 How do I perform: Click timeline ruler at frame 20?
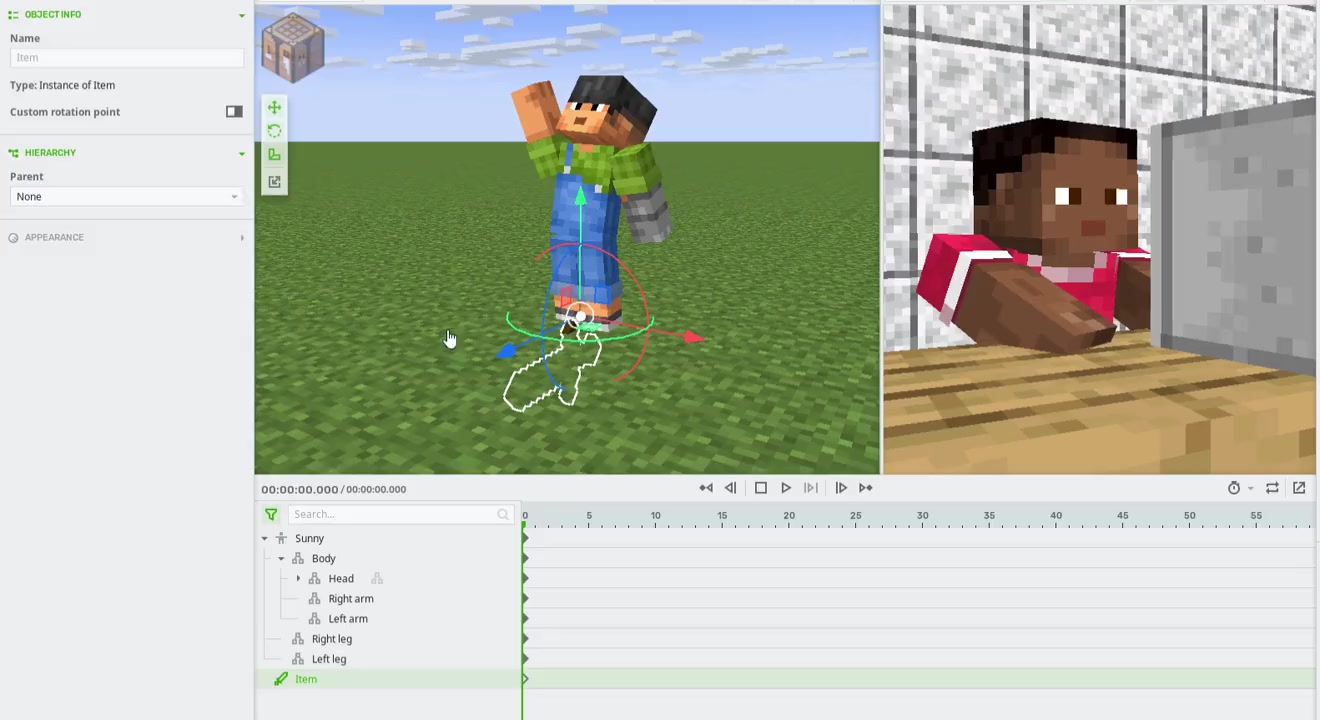[789, 516]
